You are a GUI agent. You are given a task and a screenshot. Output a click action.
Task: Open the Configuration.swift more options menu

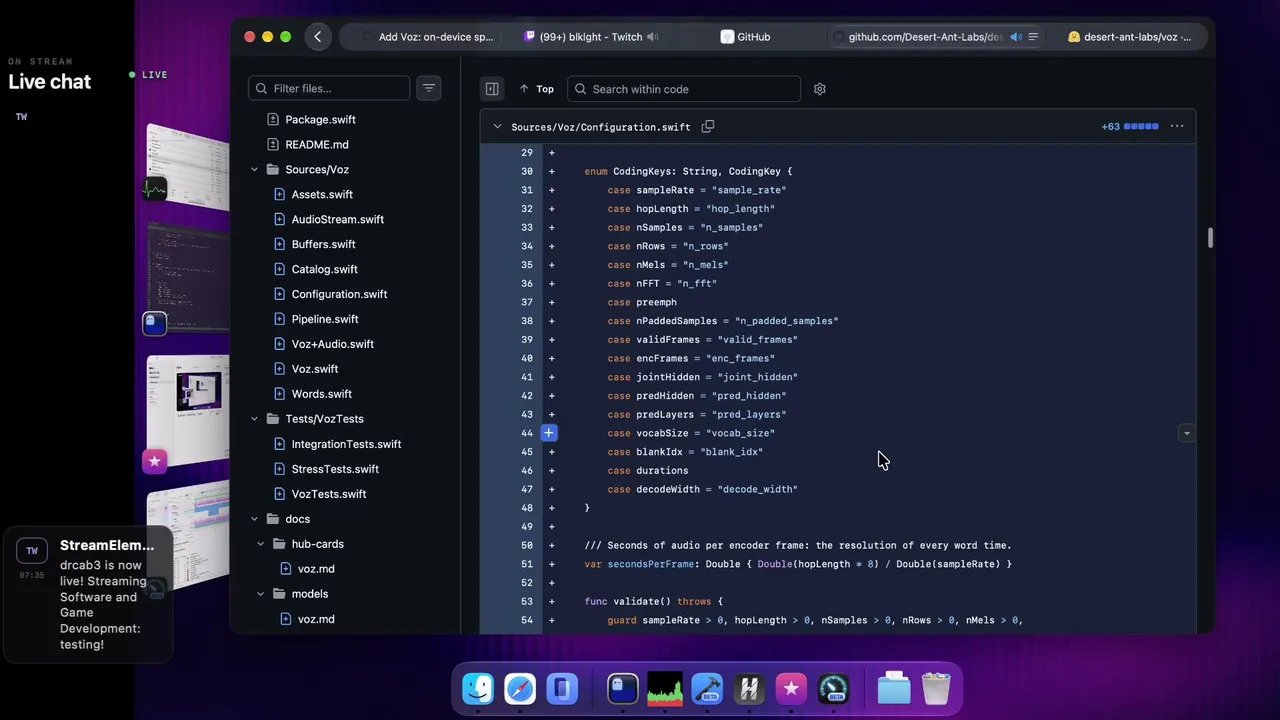pos(1177,127)
